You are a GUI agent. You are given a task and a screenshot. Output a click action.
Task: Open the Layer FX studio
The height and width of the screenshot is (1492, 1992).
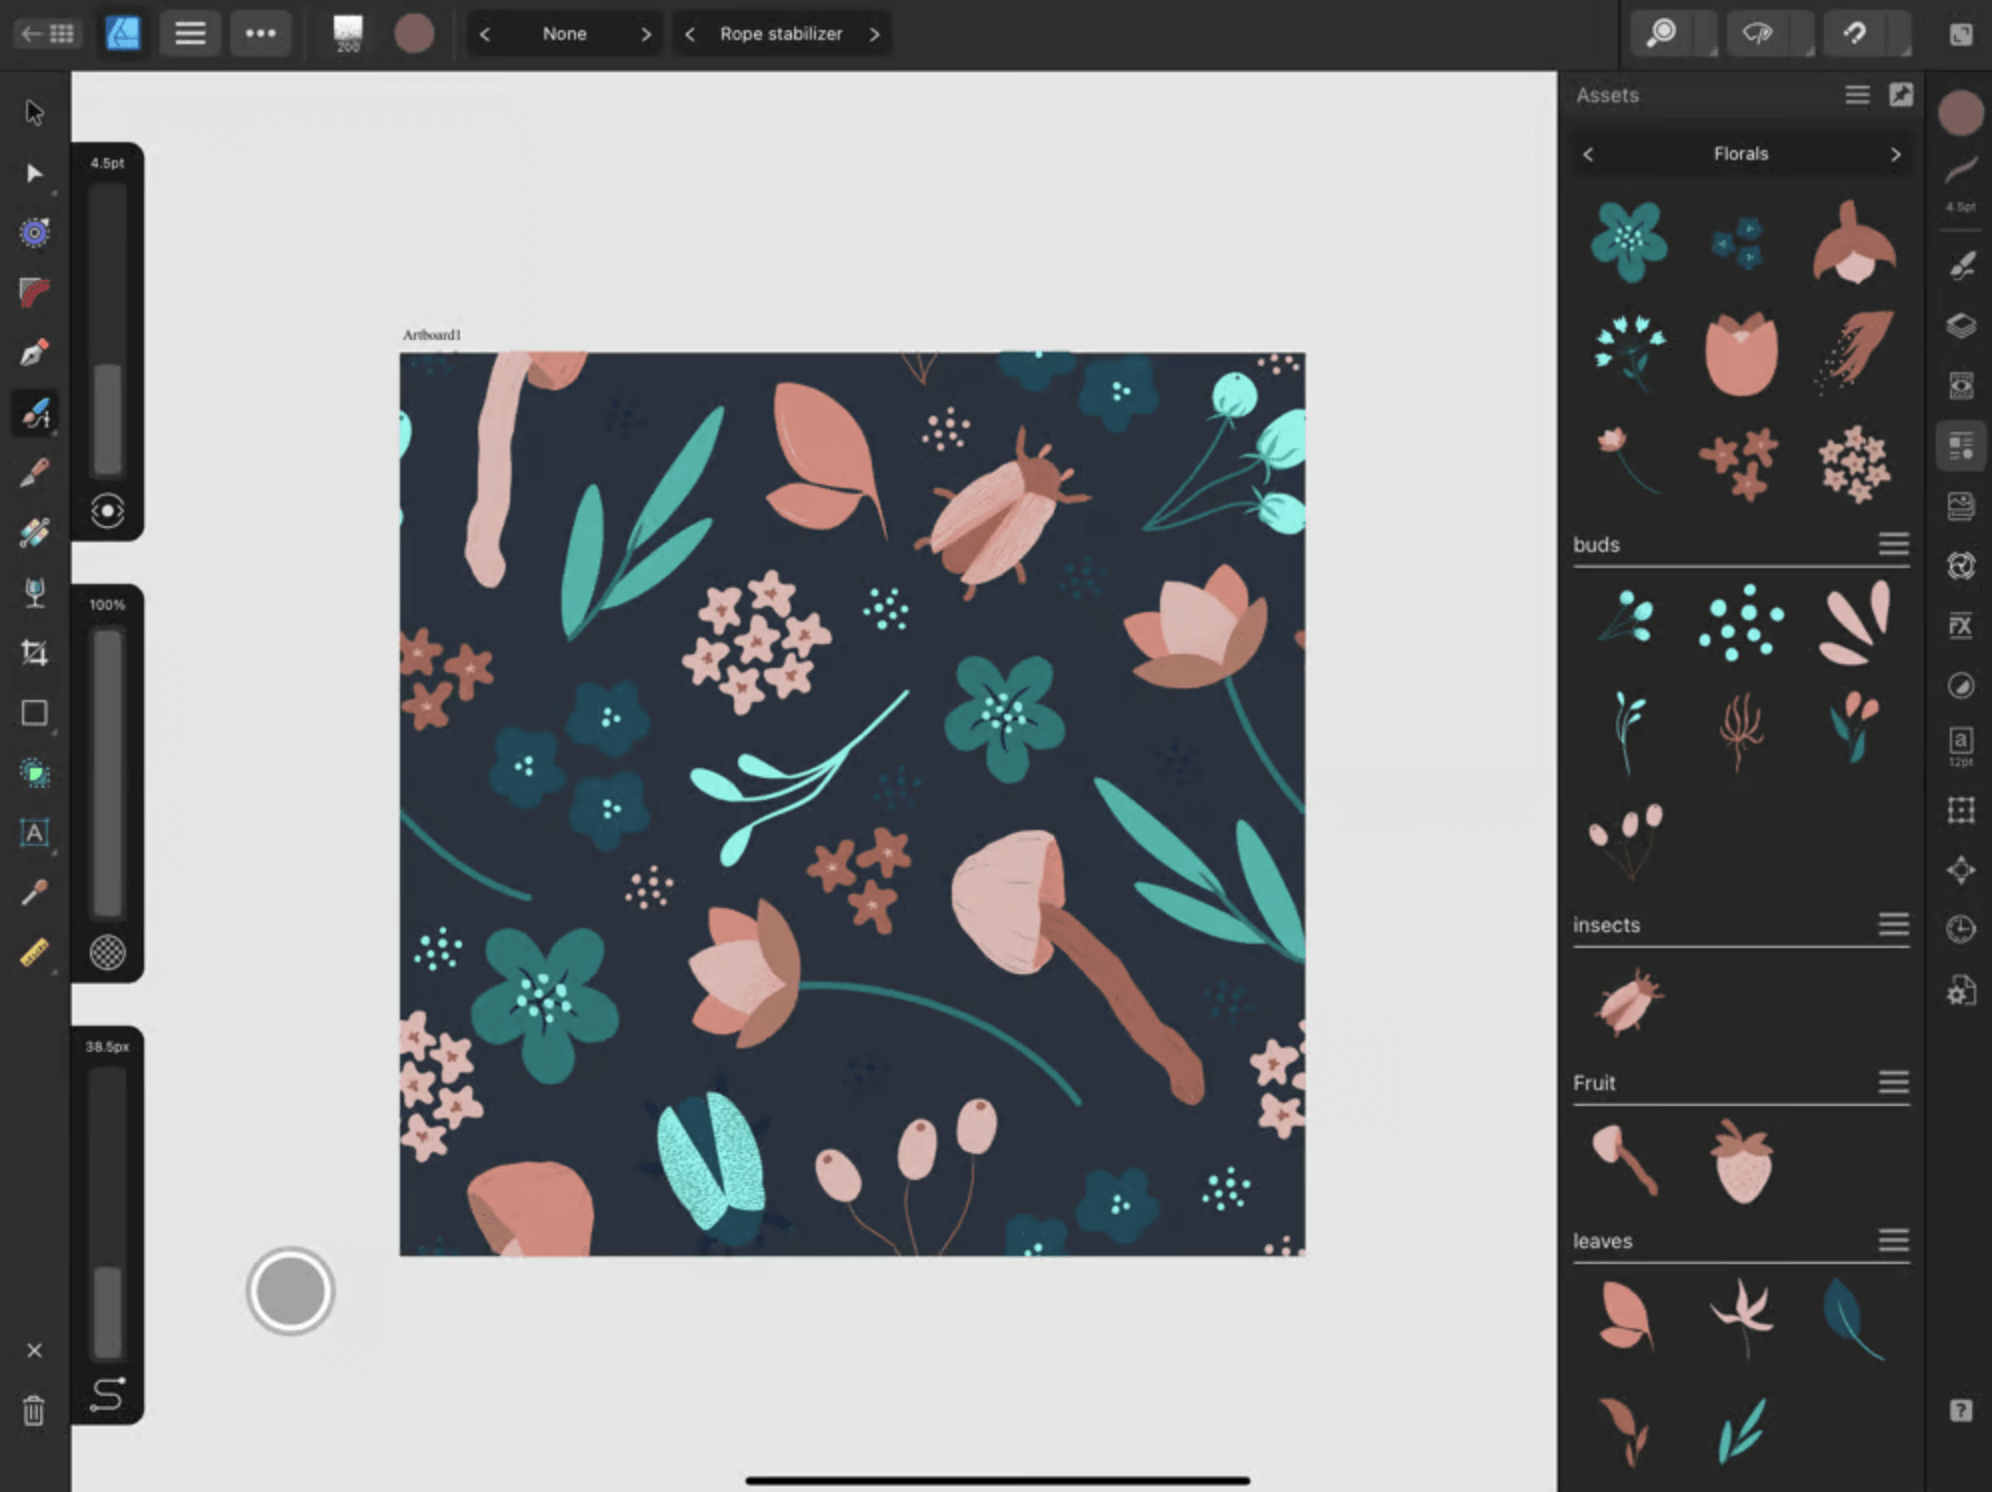tap(1961, 626)
